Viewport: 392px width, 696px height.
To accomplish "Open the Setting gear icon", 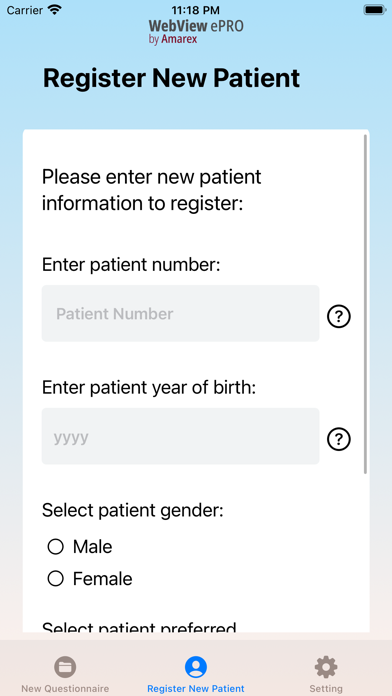I will click(x=326, y=667).
